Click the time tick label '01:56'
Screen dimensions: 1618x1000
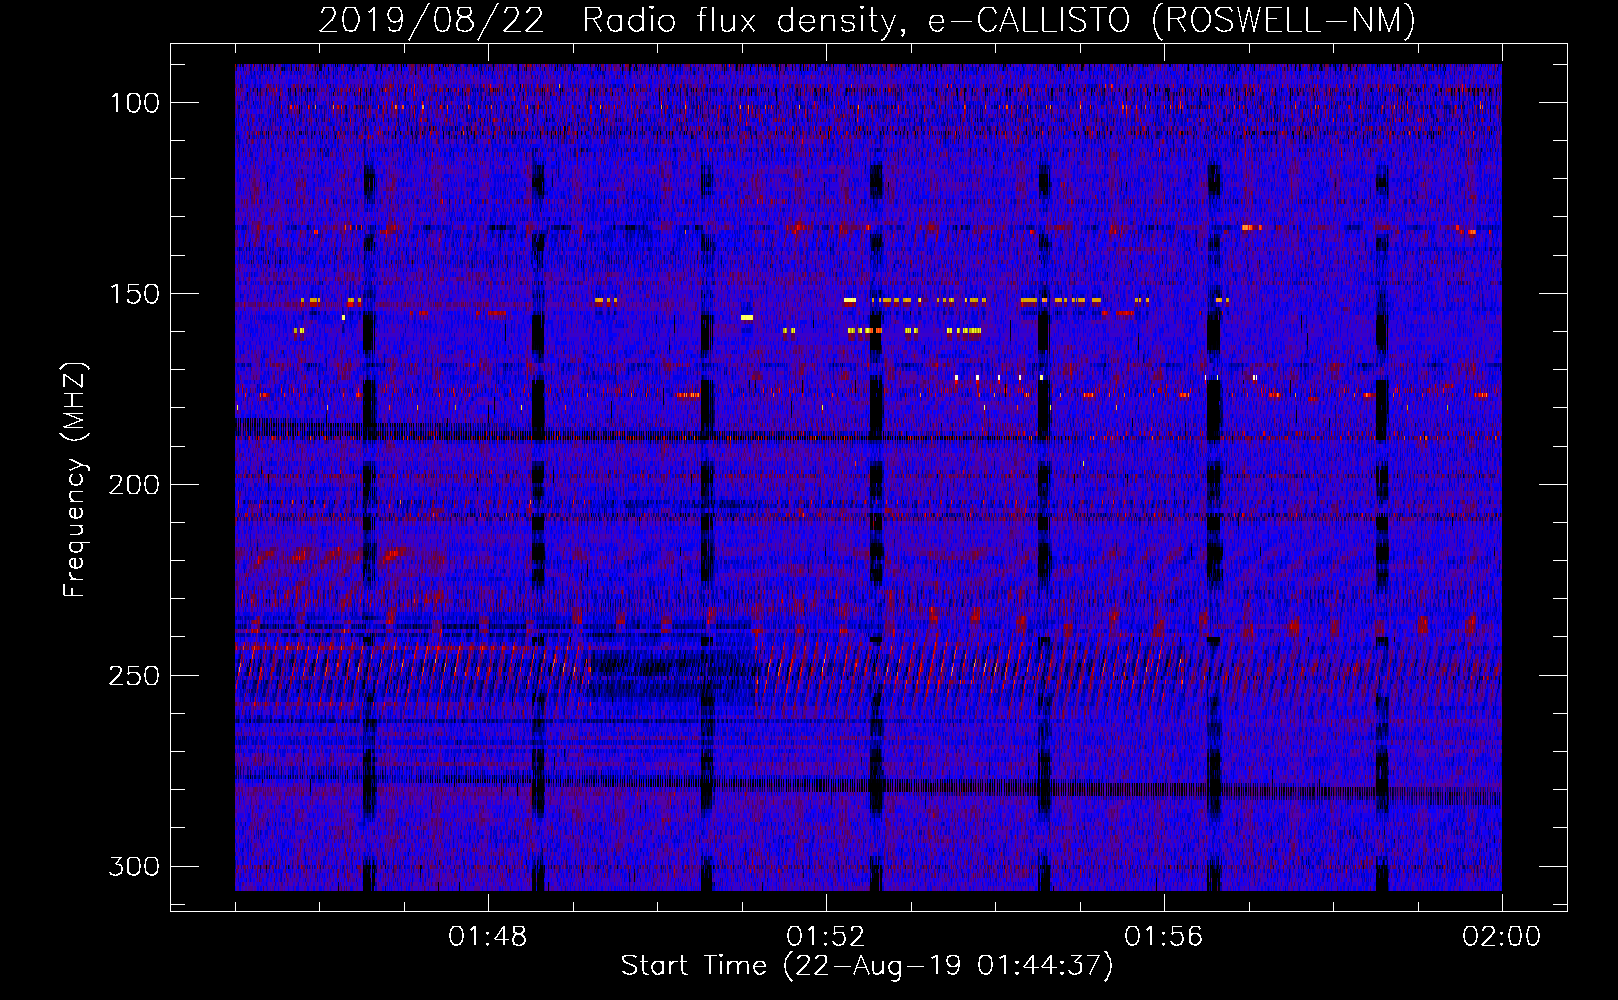pos(1164,937)
